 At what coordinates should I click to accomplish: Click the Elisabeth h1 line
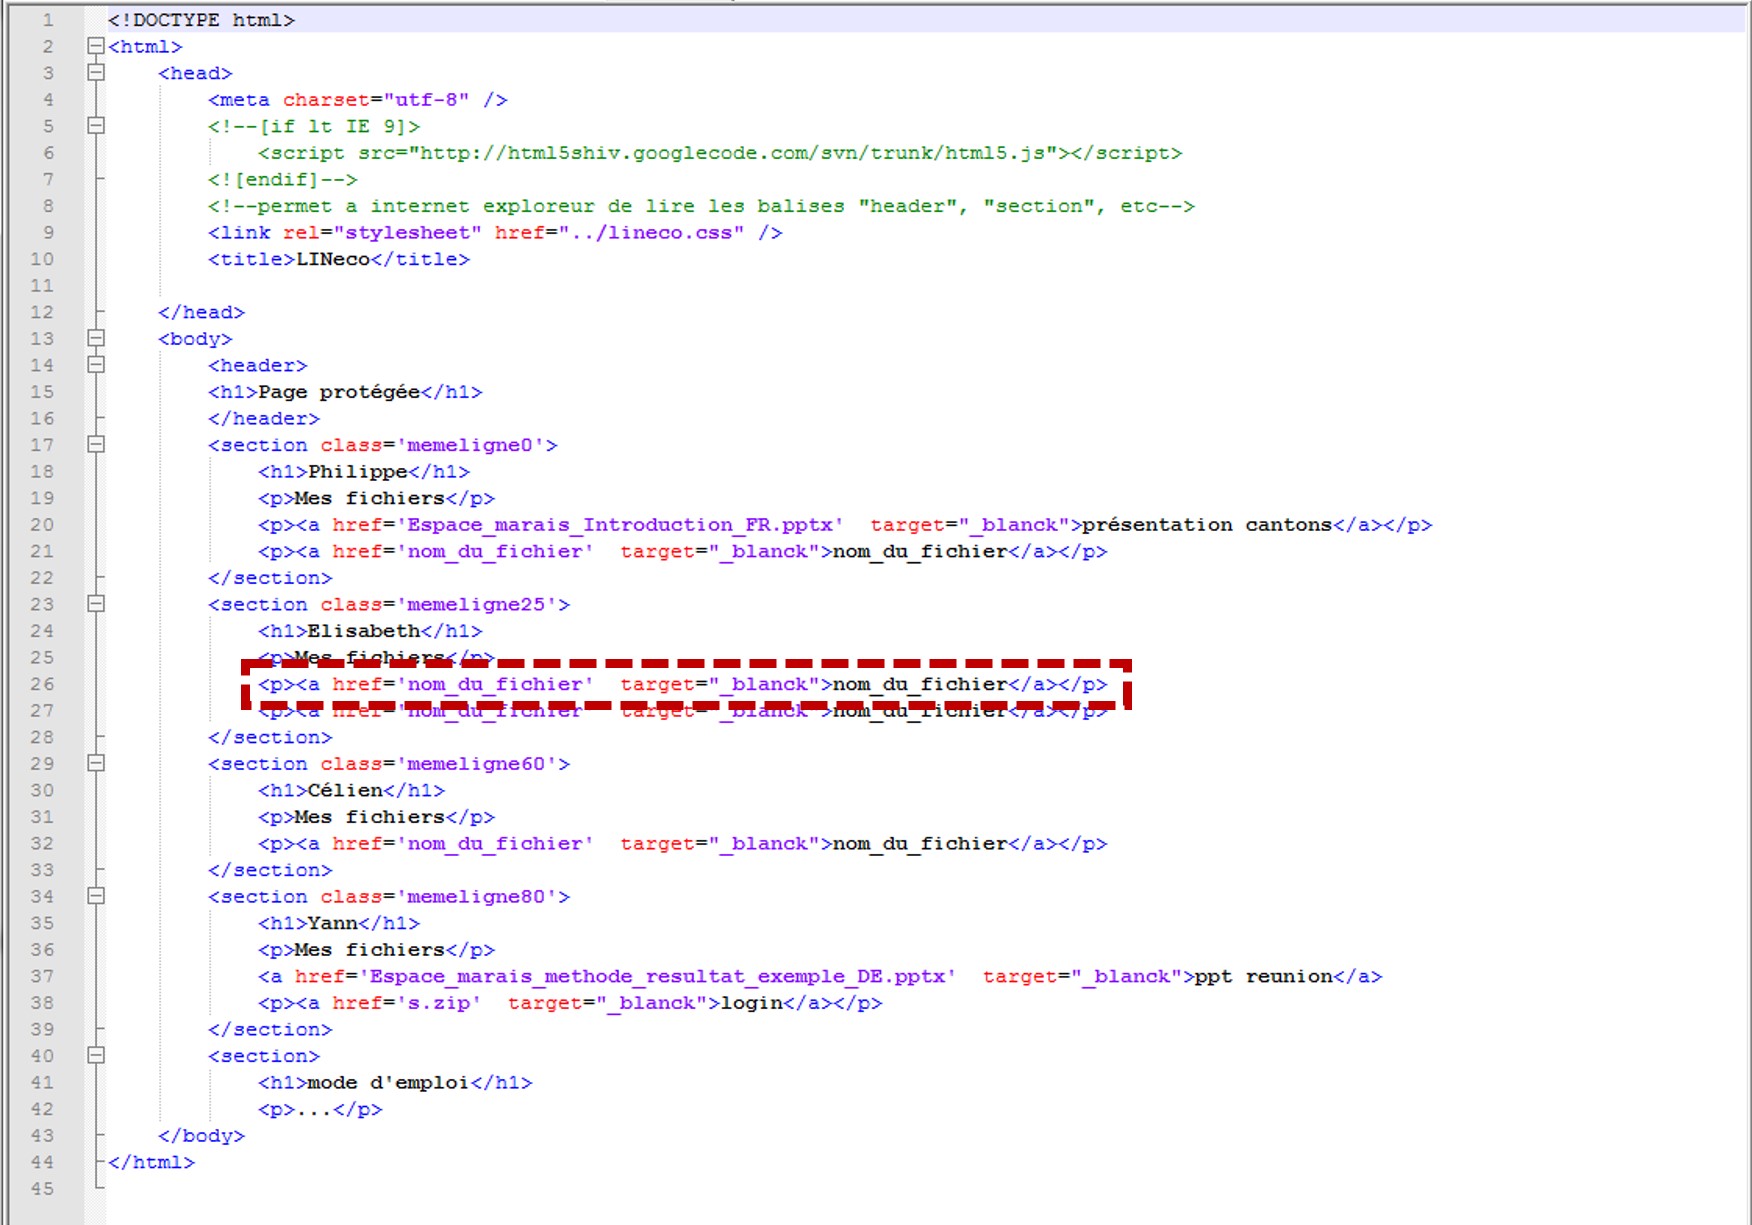click(x=370, y=631)
